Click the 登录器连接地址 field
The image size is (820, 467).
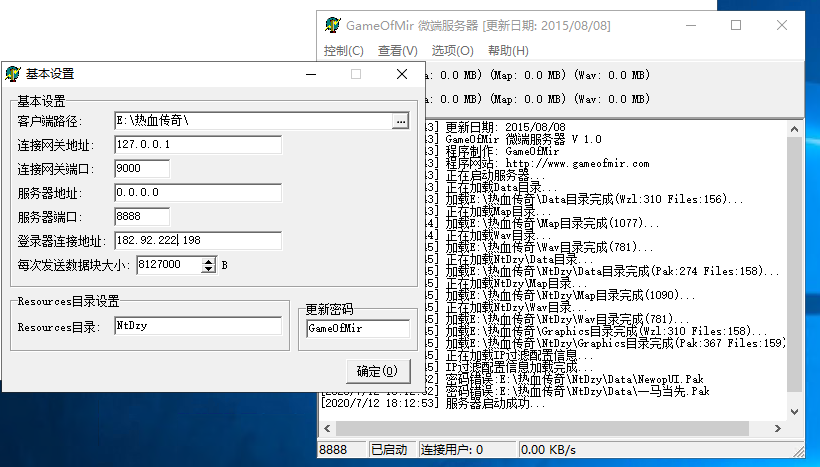pos(198,241)
